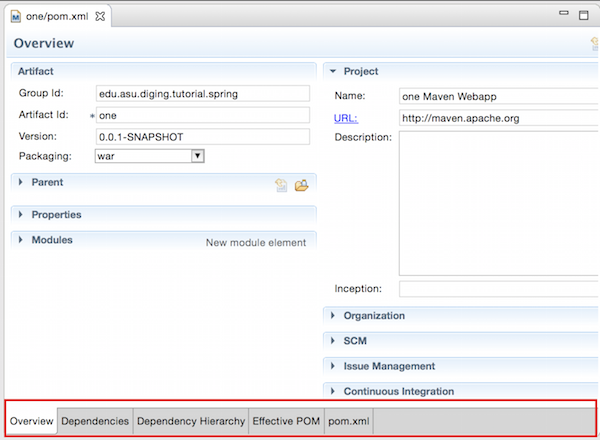600x440 pixels.
Task: Click the Group Id input field
Action: pyautogui.click(x=203, y=94)
